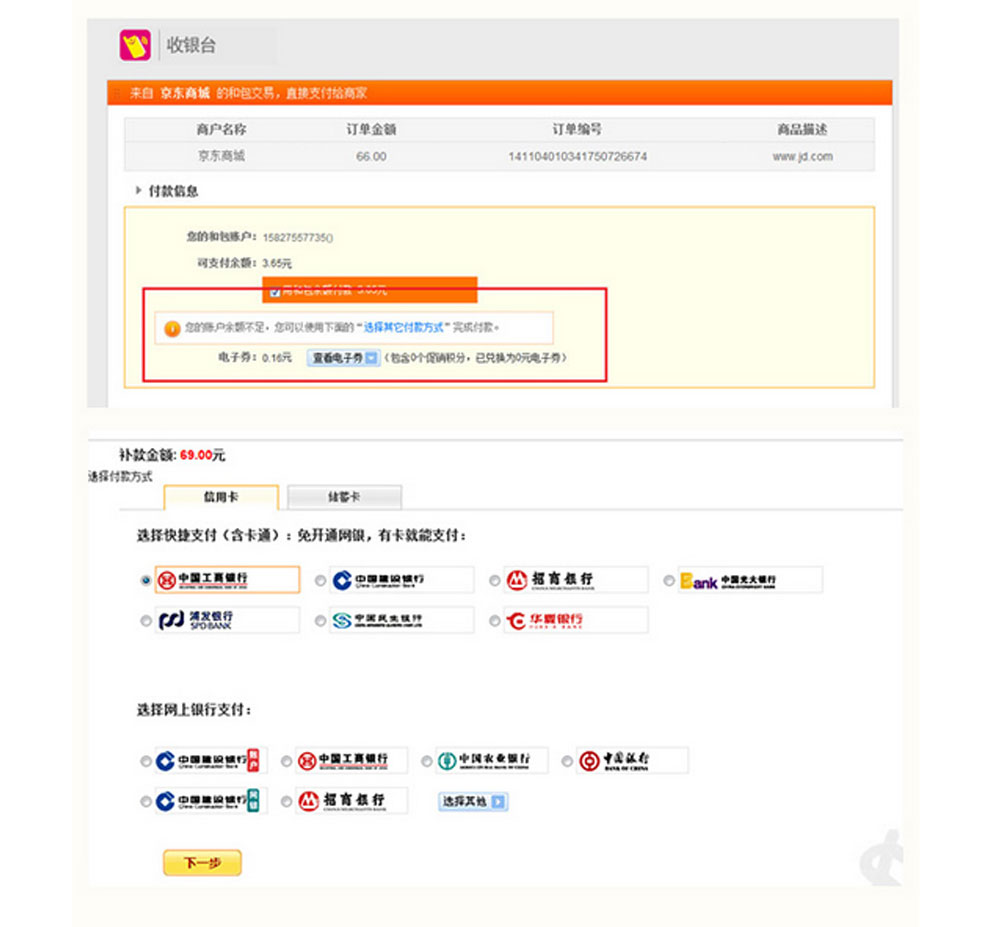
Task: Select the 招商银行 quick pay radio button
Action: tap(494, 580)
